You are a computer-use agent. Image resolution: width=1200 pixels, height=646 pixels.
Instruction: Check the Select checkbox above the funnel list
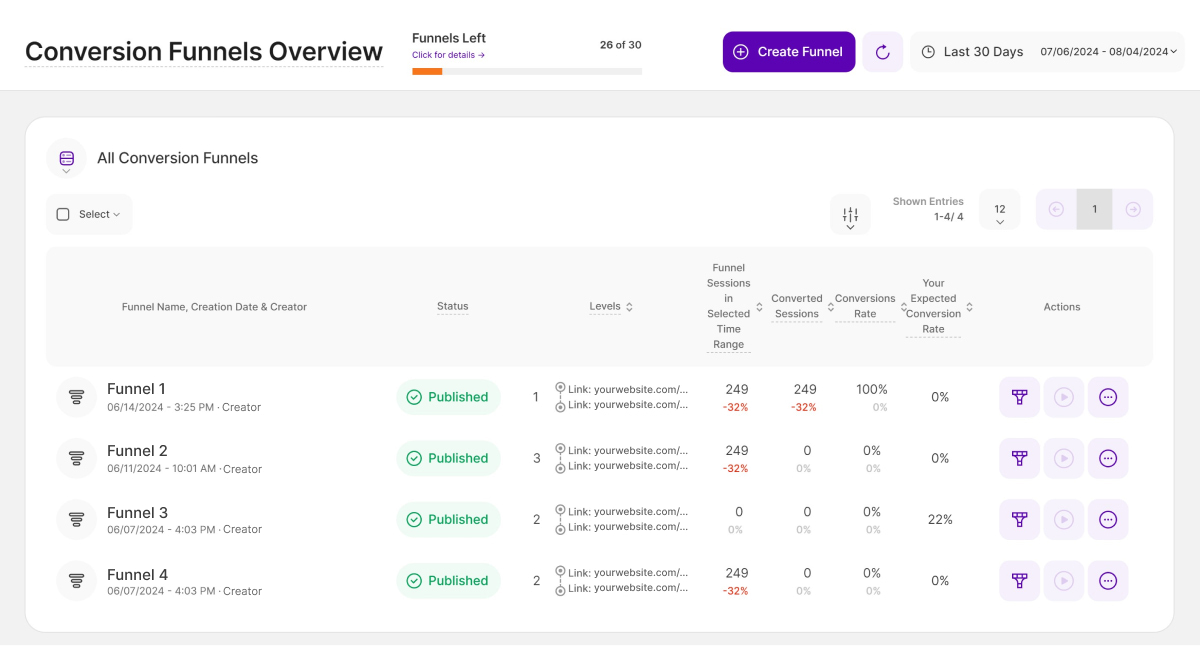(62, 214)
